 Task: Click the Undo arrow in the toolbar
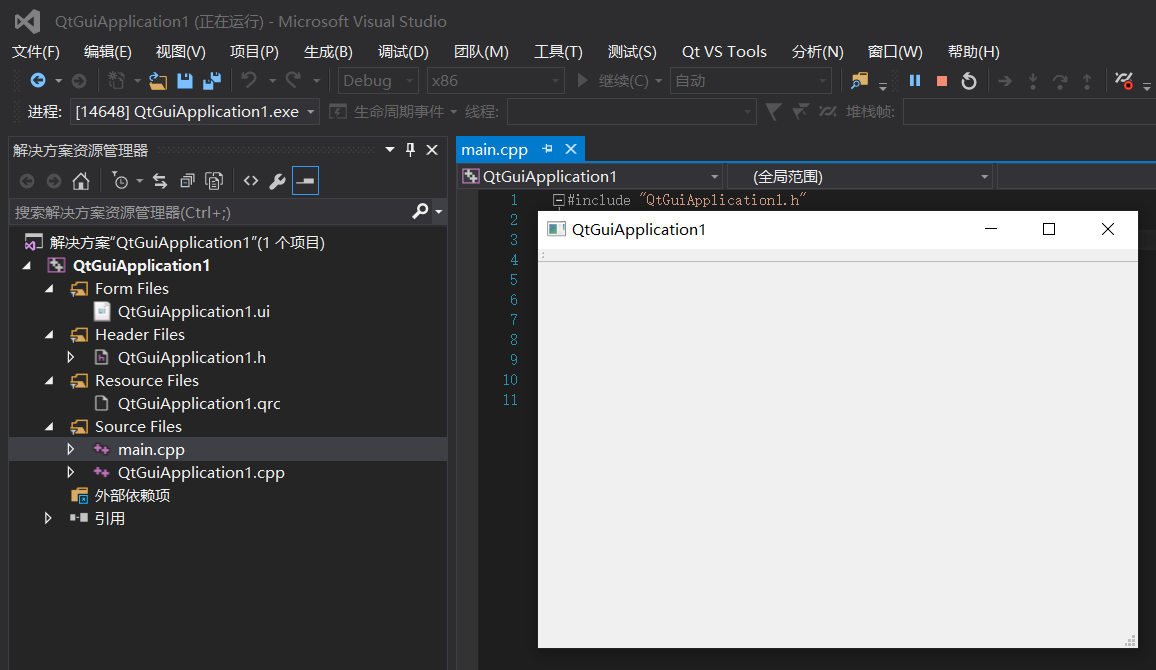249,80
